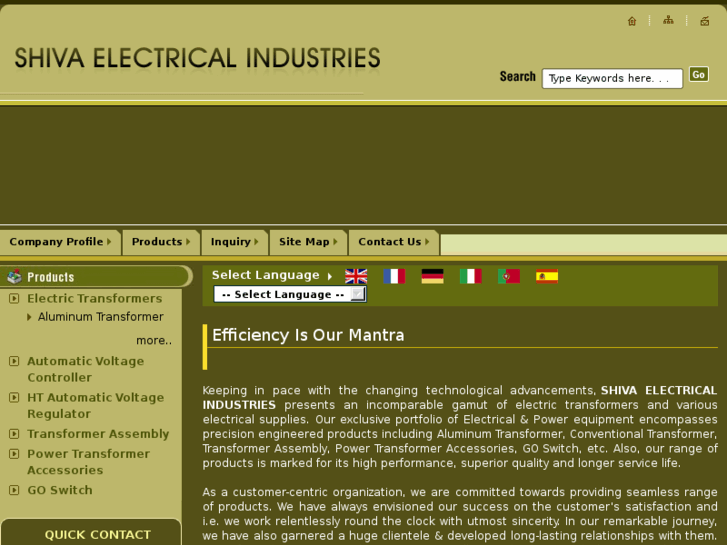This screenshot has height=545, width=727.
Task: Open HT Automatic Voltage Regulator link
Action: click(x=96, y=405)
